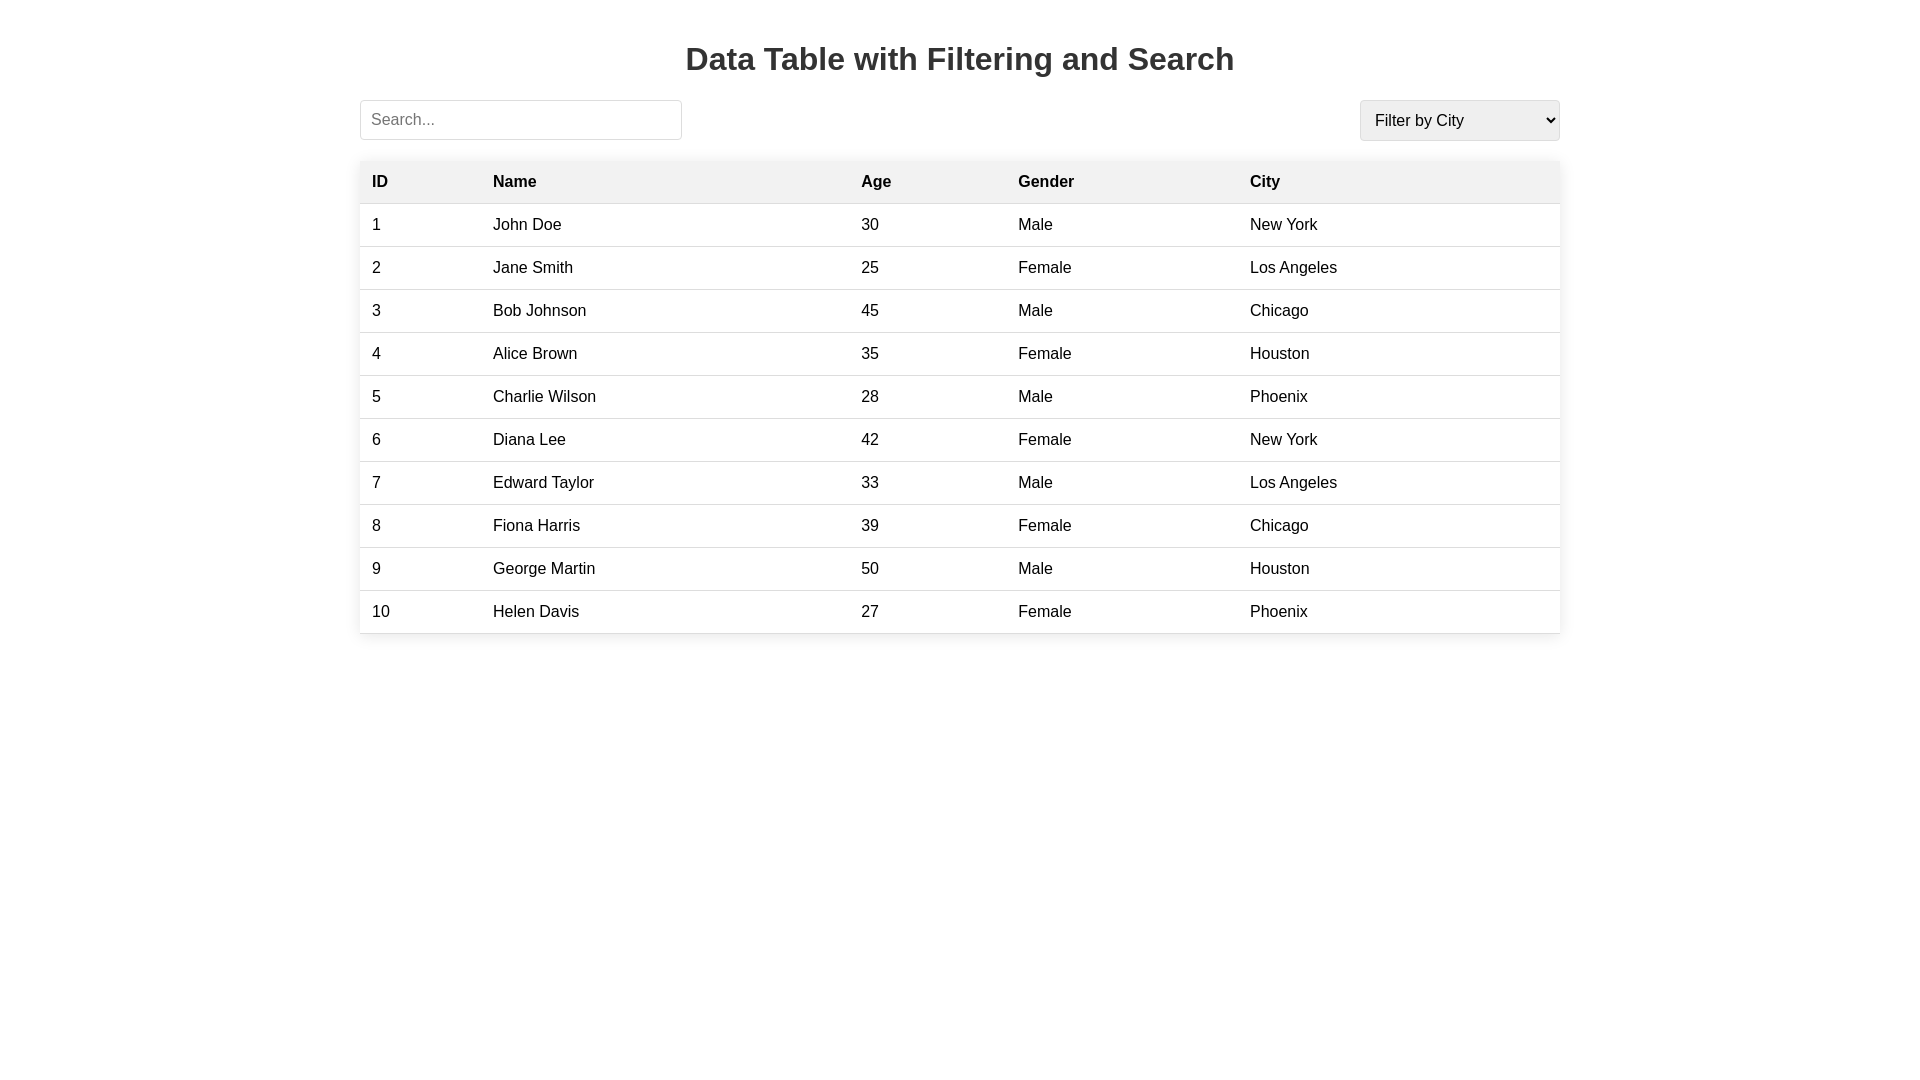This screenshot has height=1080, width=1920.
Task: Click the Age column header
Action: (875, 182)
